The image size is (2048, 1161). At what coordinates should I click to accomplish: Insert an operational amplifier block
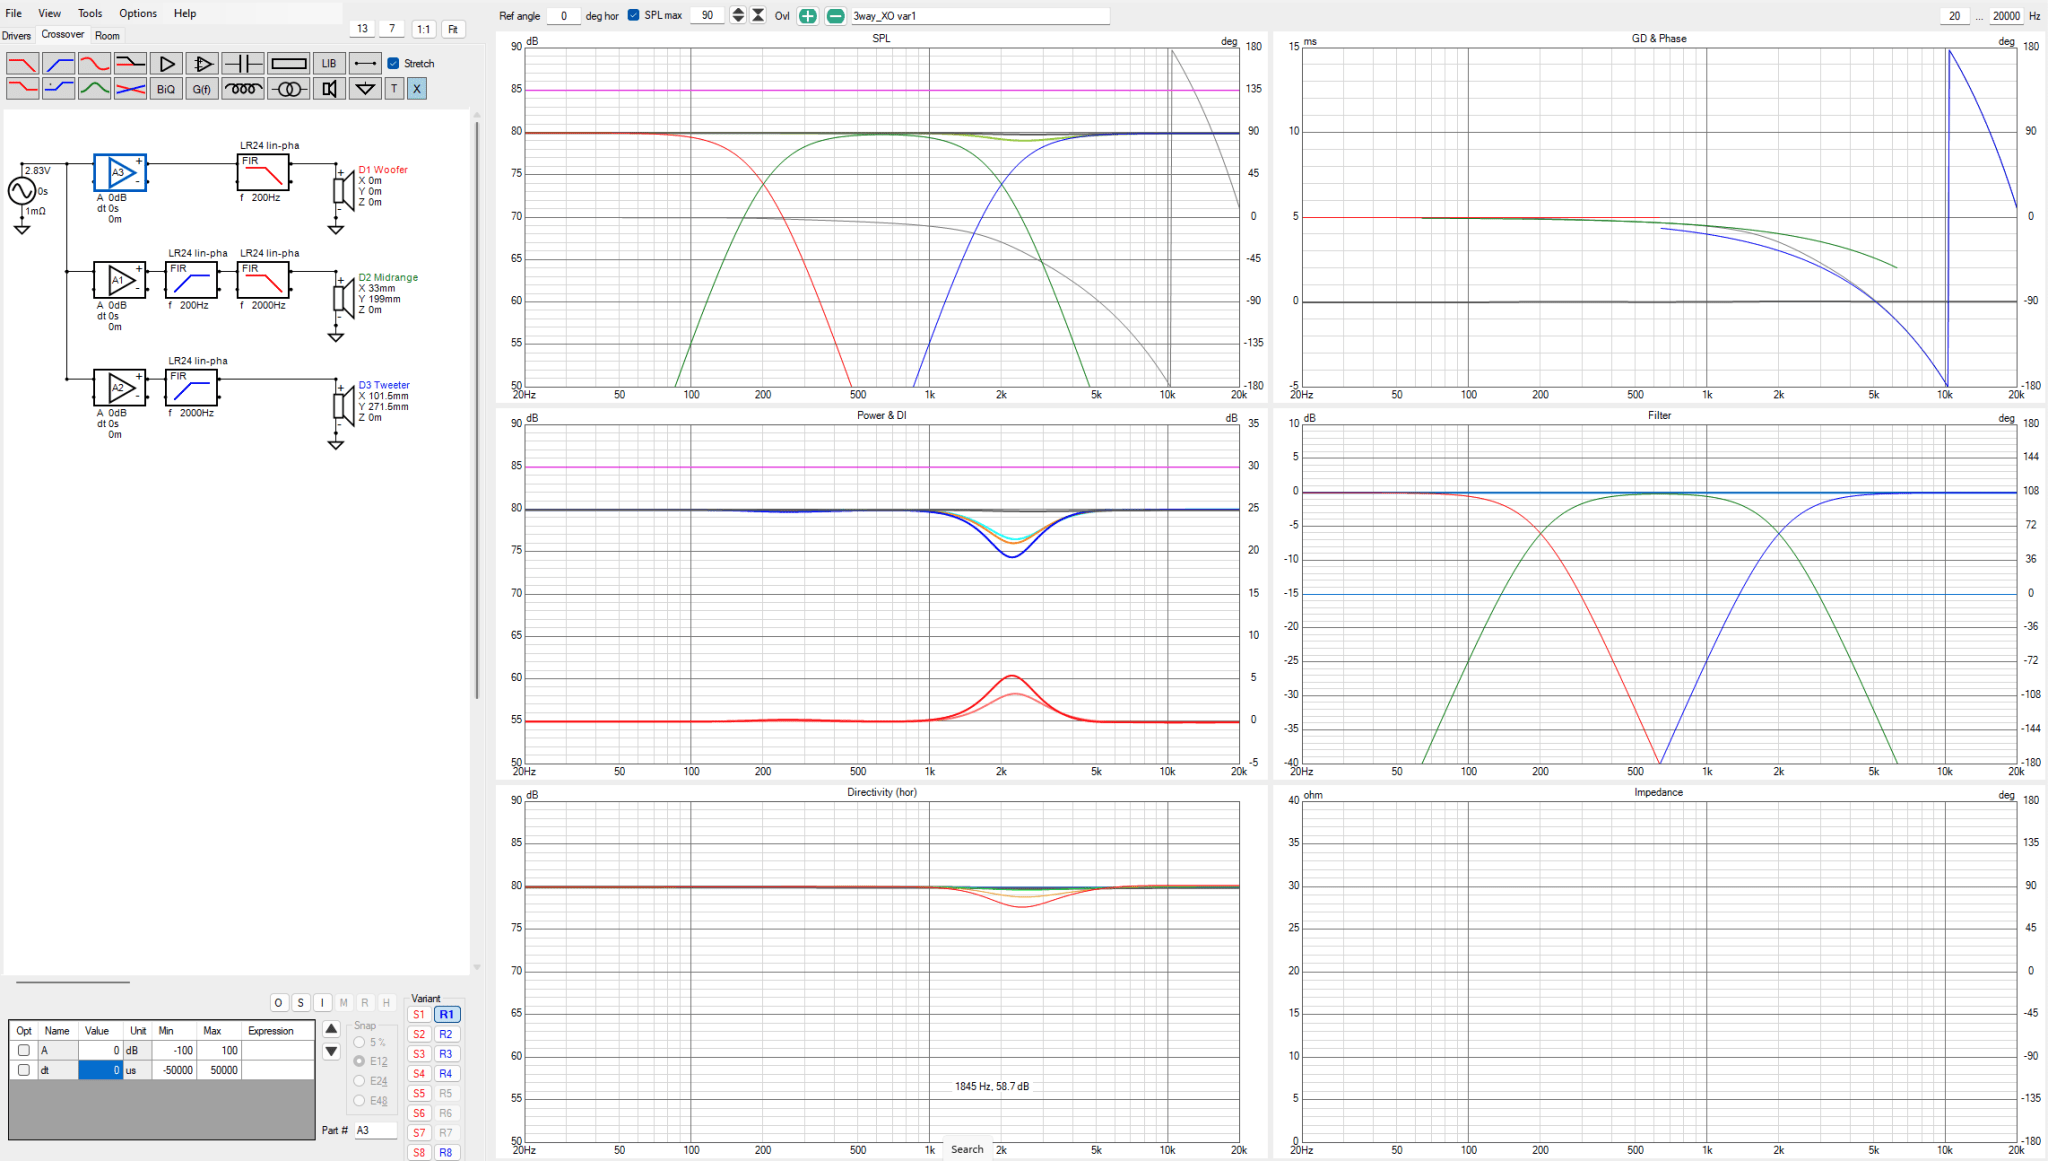pos(202,63)
